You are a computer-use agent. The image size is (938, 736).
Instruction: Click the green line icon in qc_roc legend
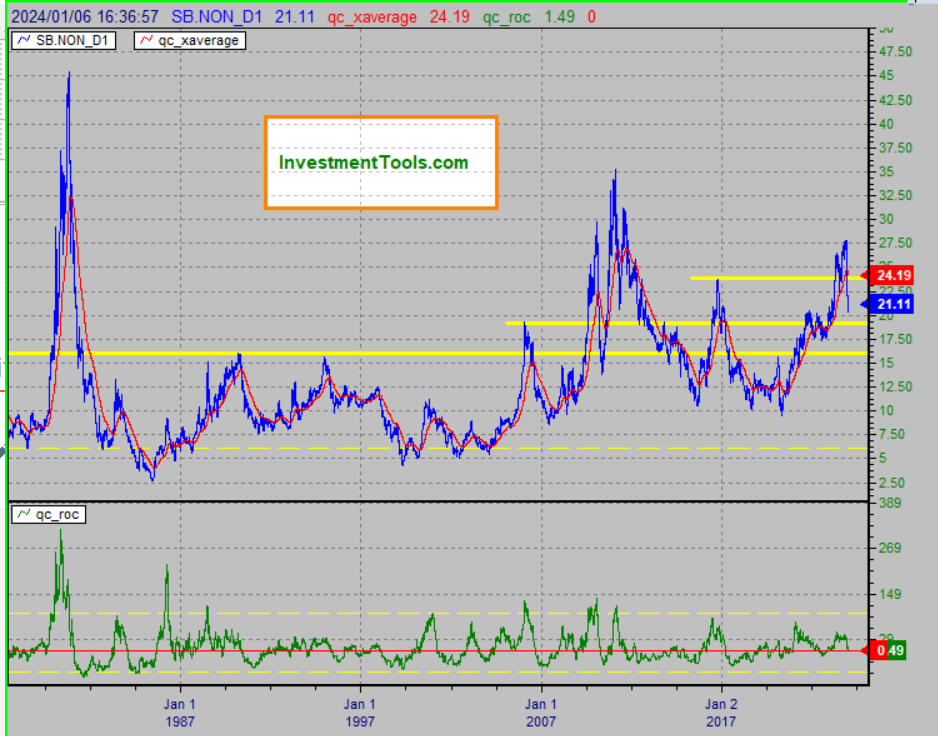point(25,514)
